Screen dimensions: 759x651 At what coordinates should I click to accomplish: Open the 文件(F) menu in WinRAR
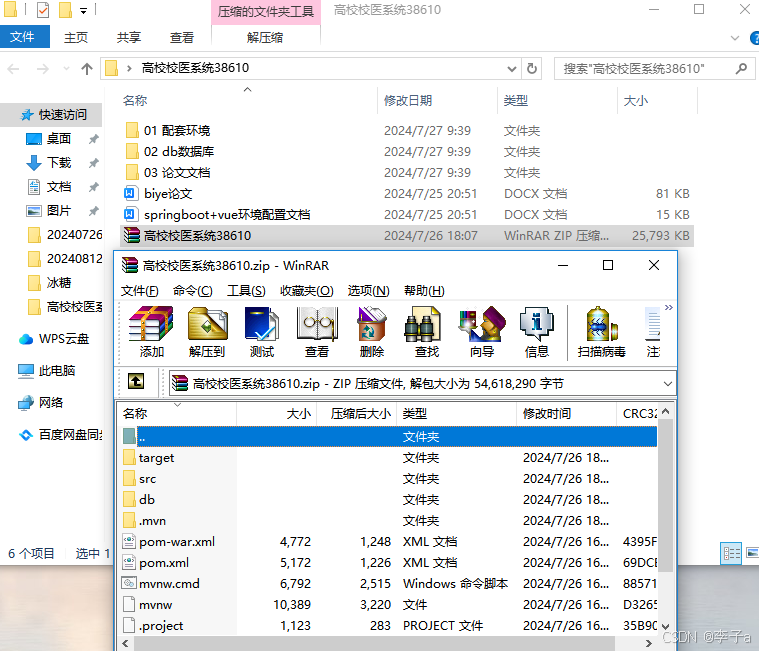point(139,291)
